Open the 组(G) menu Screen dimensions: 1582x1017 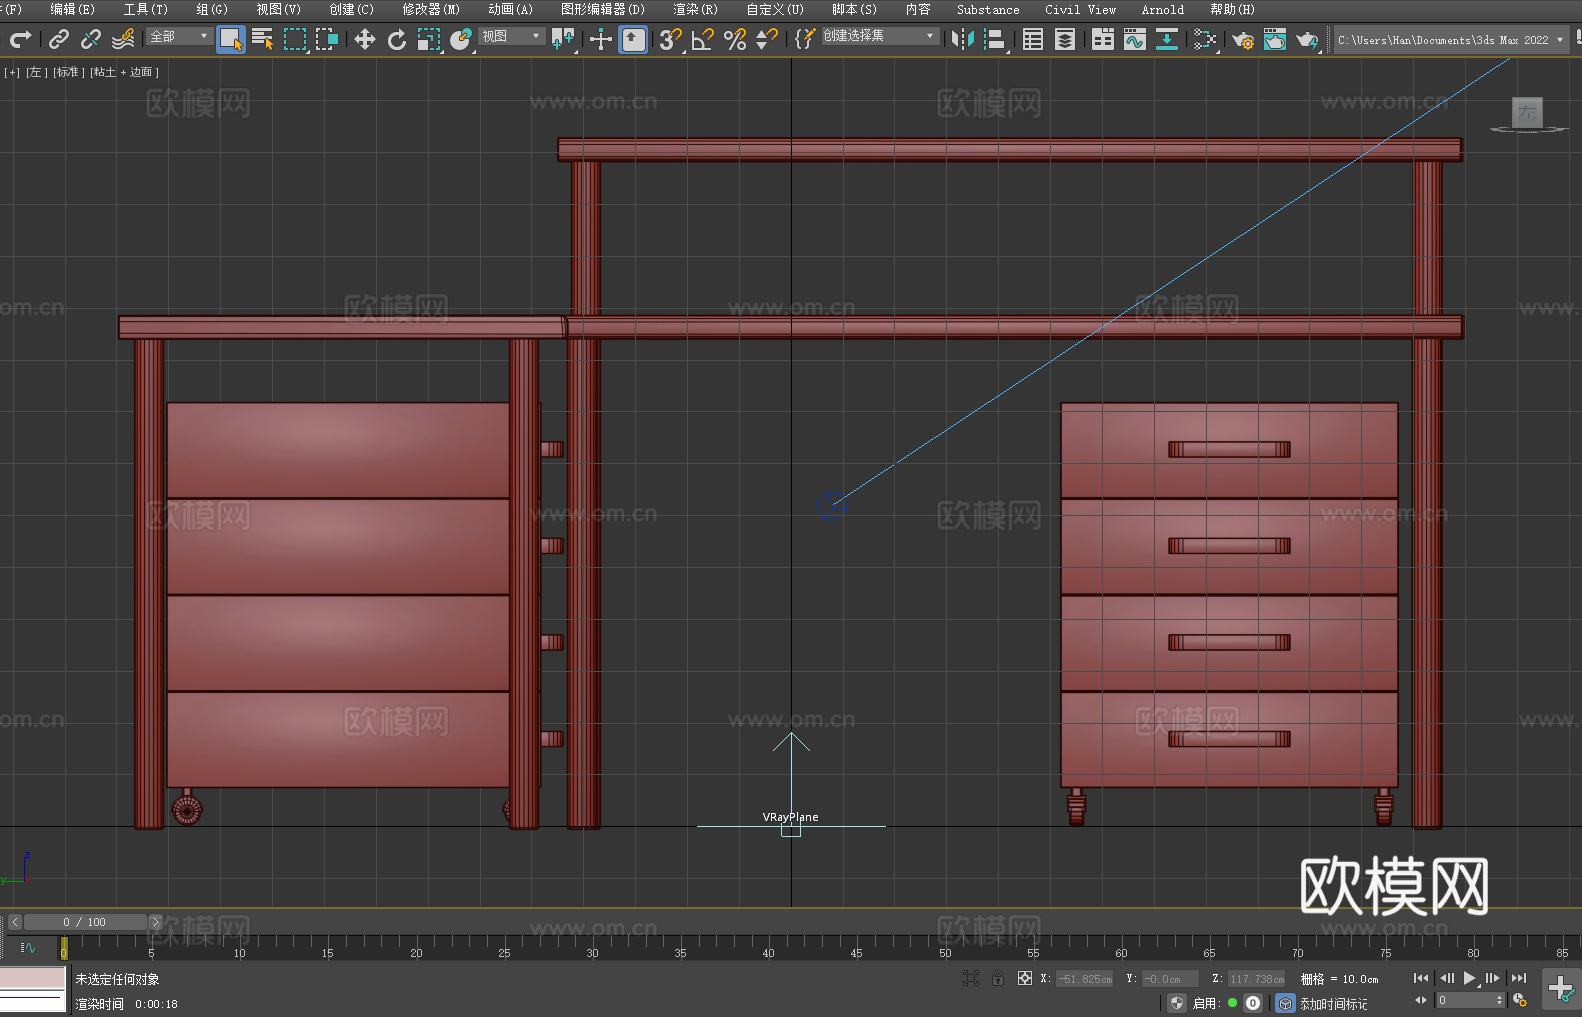tap(212, 9)
